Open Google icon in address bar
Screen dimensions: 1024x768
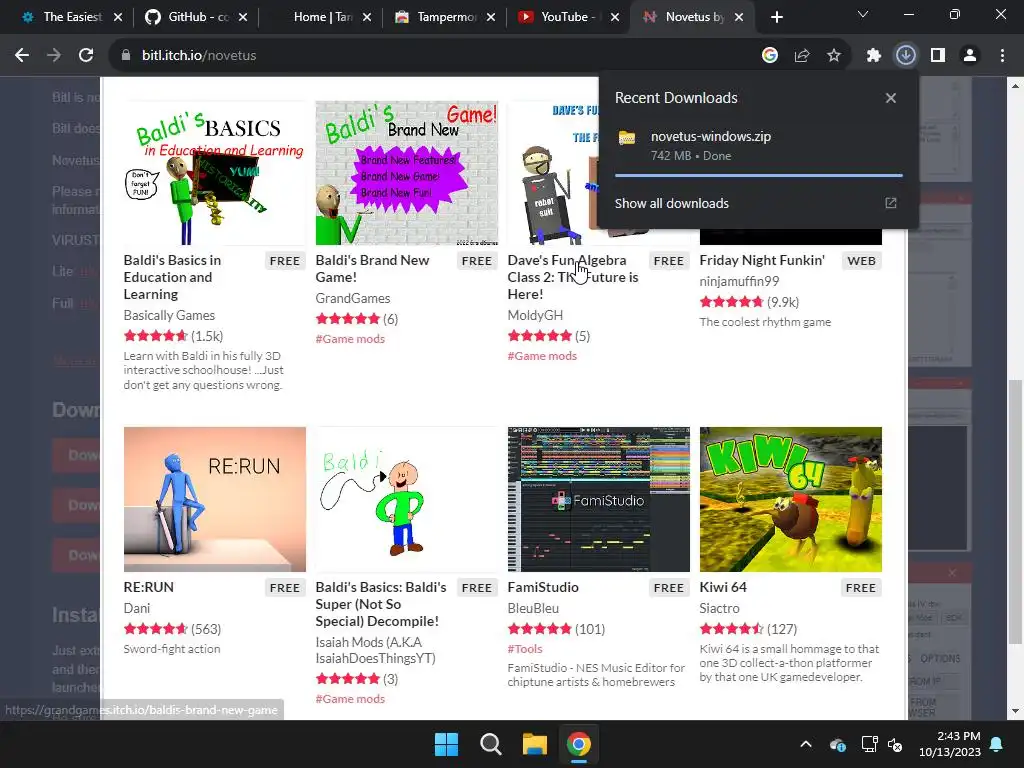coord(770,56)
